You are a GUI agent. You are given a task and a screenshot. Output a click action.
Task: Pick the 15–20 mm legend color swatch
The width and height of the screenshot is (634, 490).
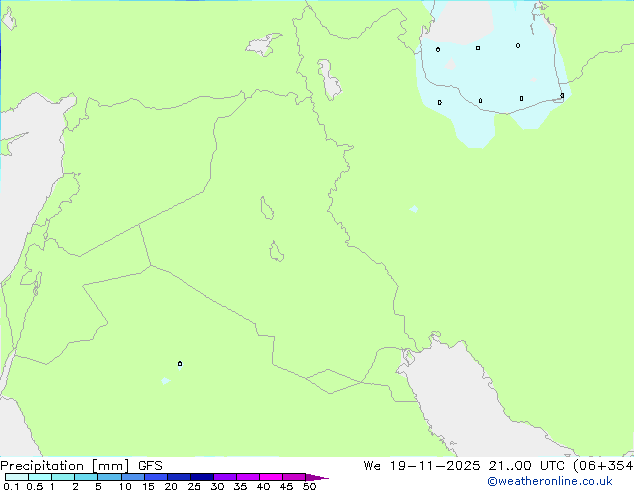(155, 477)
